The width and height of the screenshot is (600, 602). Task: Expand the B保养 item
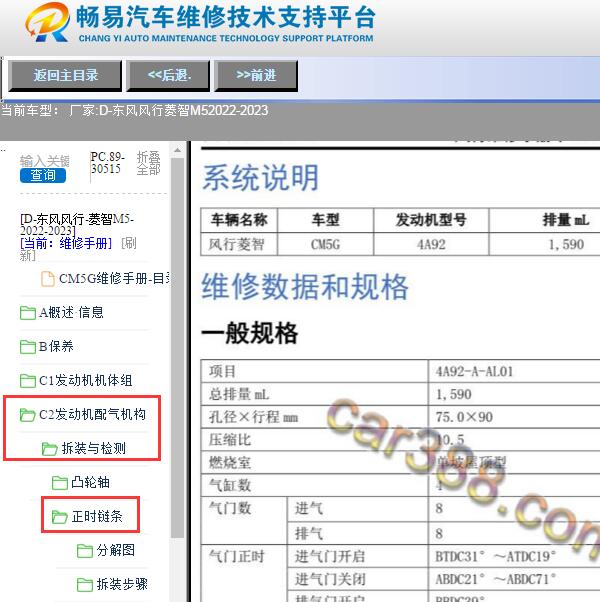click(56, 346)
